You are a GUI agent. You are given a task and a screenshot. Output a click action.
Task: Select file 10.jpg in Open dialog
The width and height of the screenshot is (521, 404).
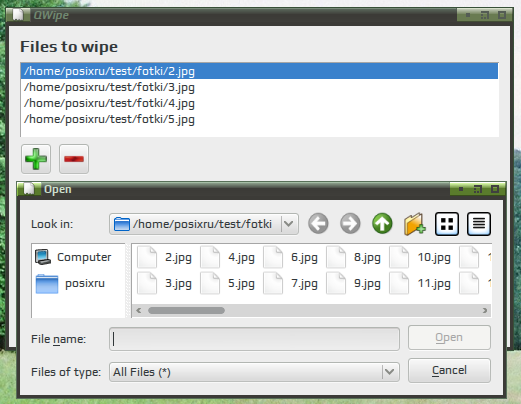pyautogui.click(x=420, y=257)
